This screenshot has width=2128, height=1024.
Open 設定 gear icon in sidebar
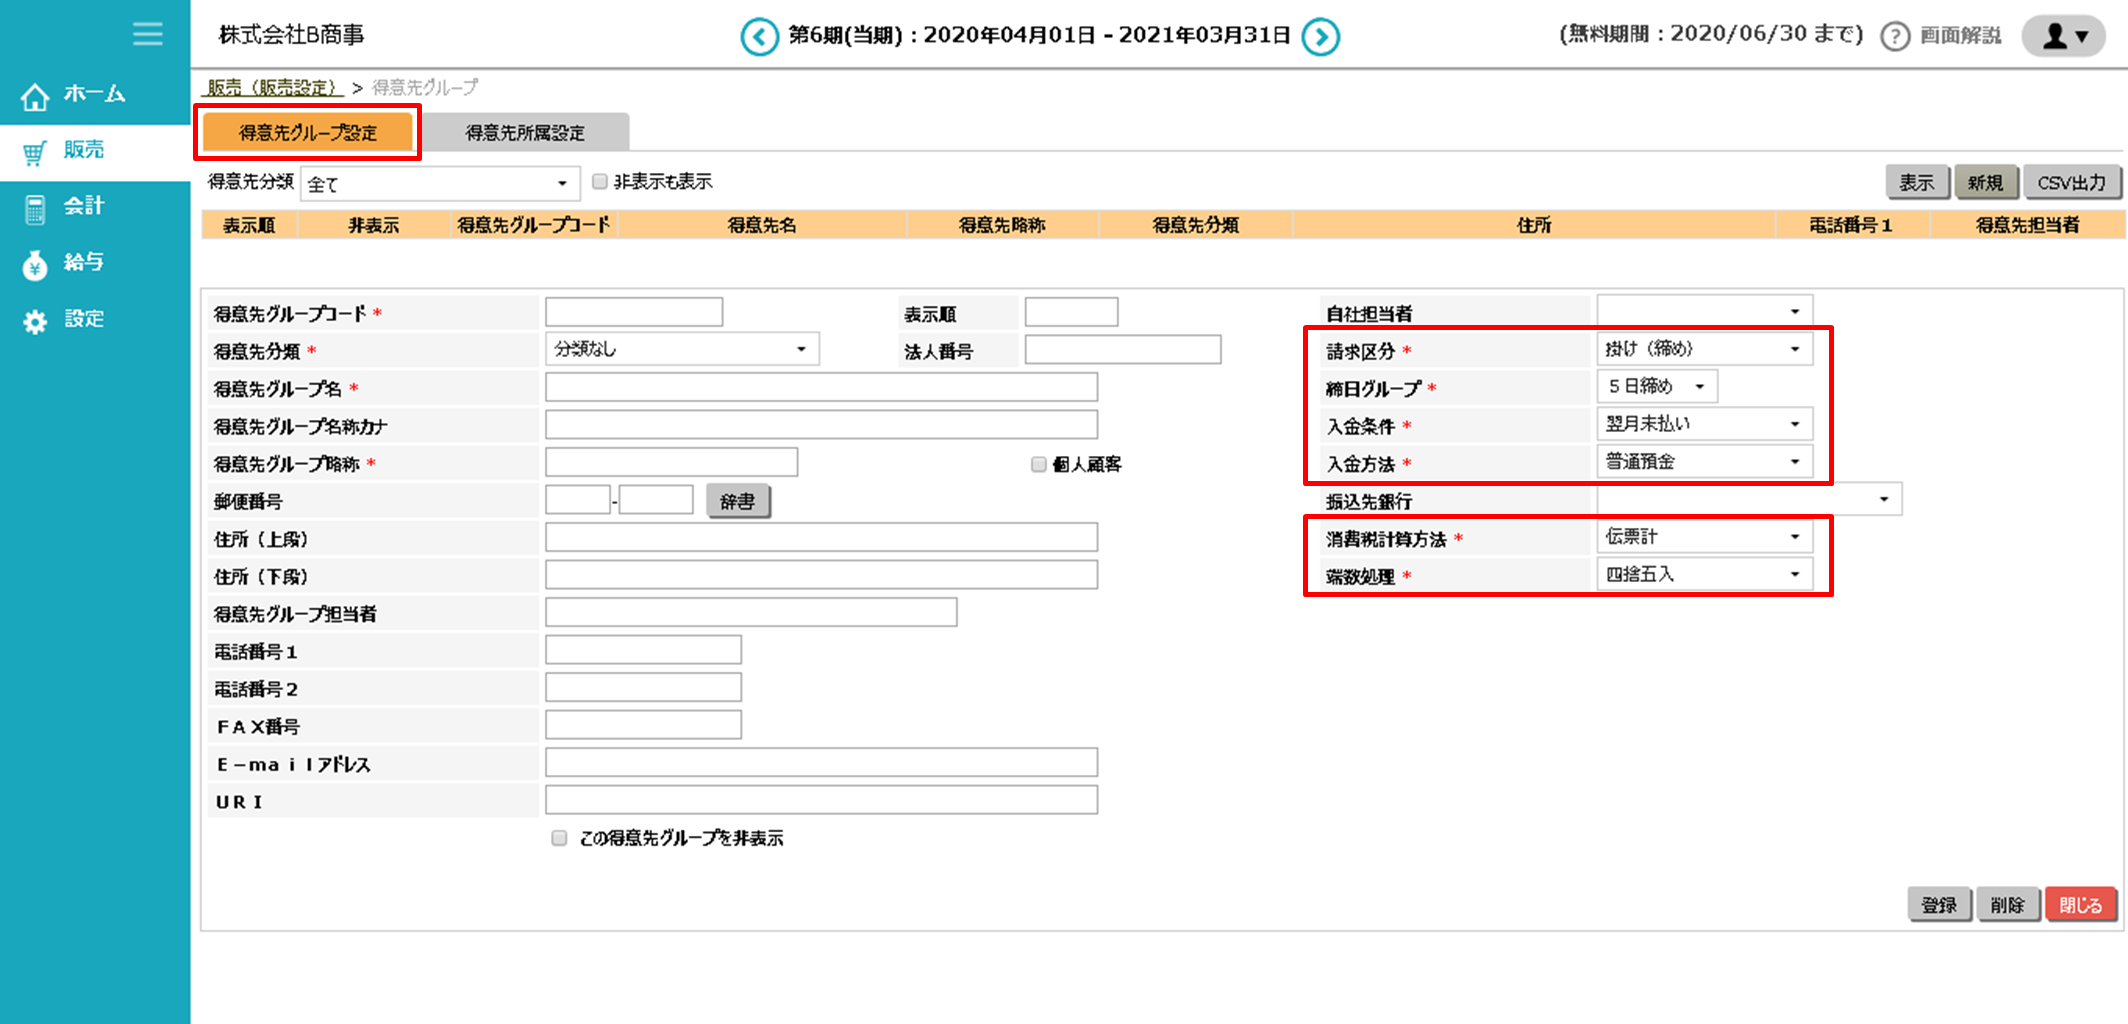pyautogui.click(x=35, y=321)
